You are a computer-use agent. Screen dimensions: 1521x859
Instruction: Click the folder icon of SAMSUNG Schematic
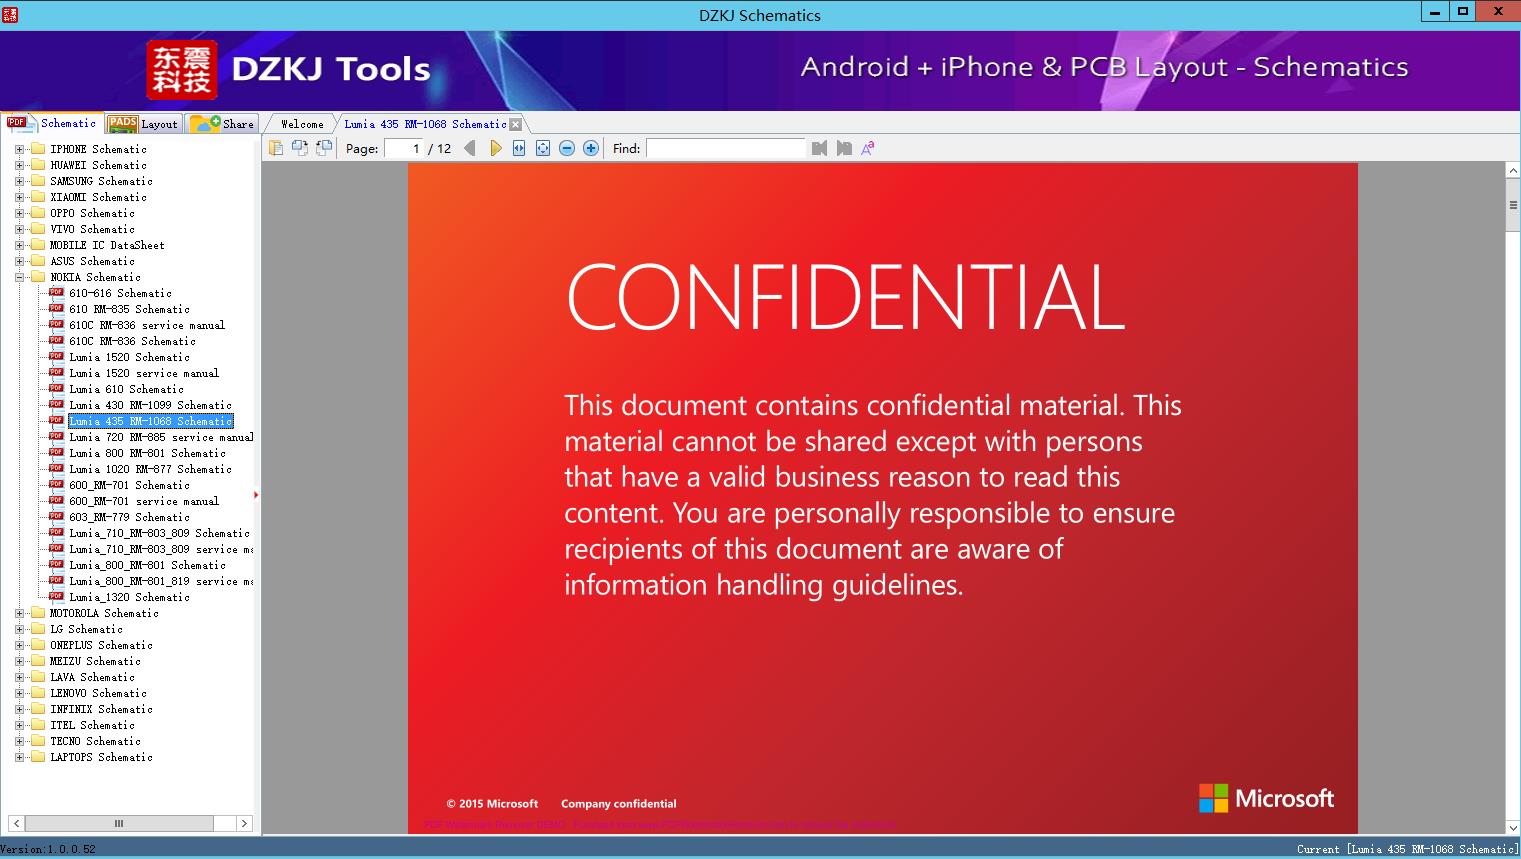(x=38, y=181)
